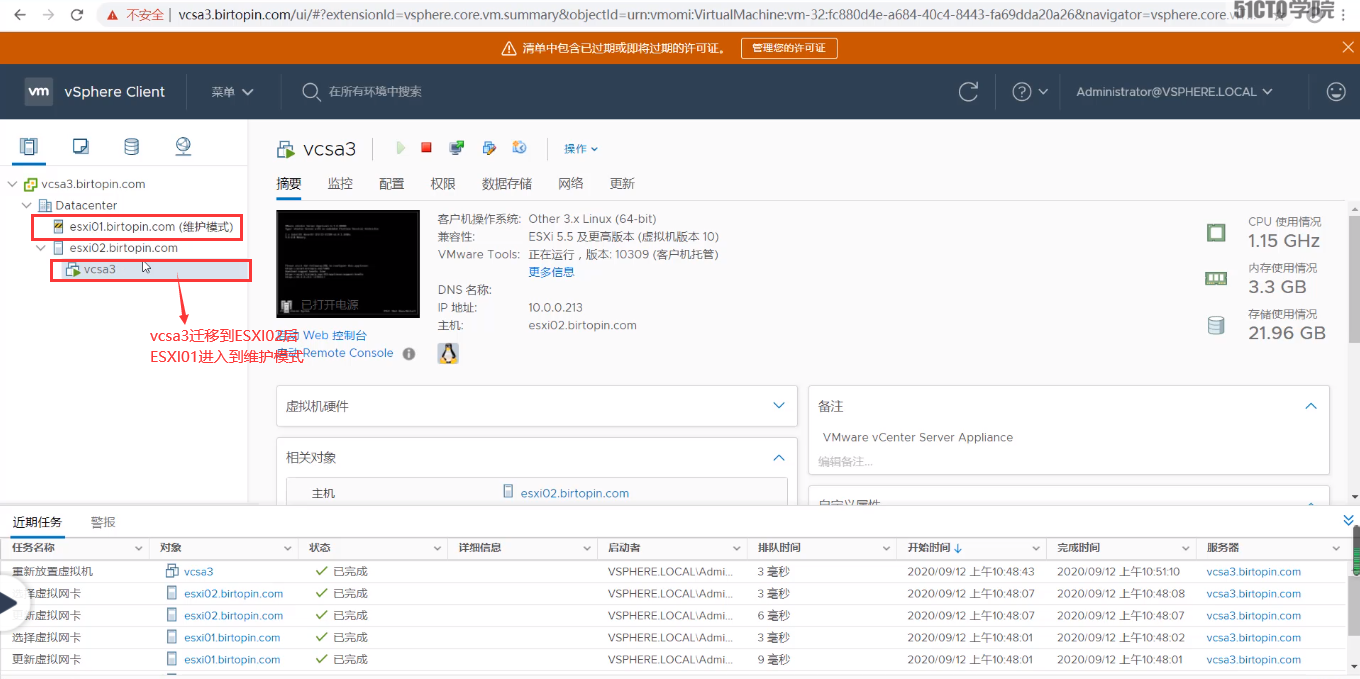Open the 警报 tab in bottom panel

(x=103, y=522)
